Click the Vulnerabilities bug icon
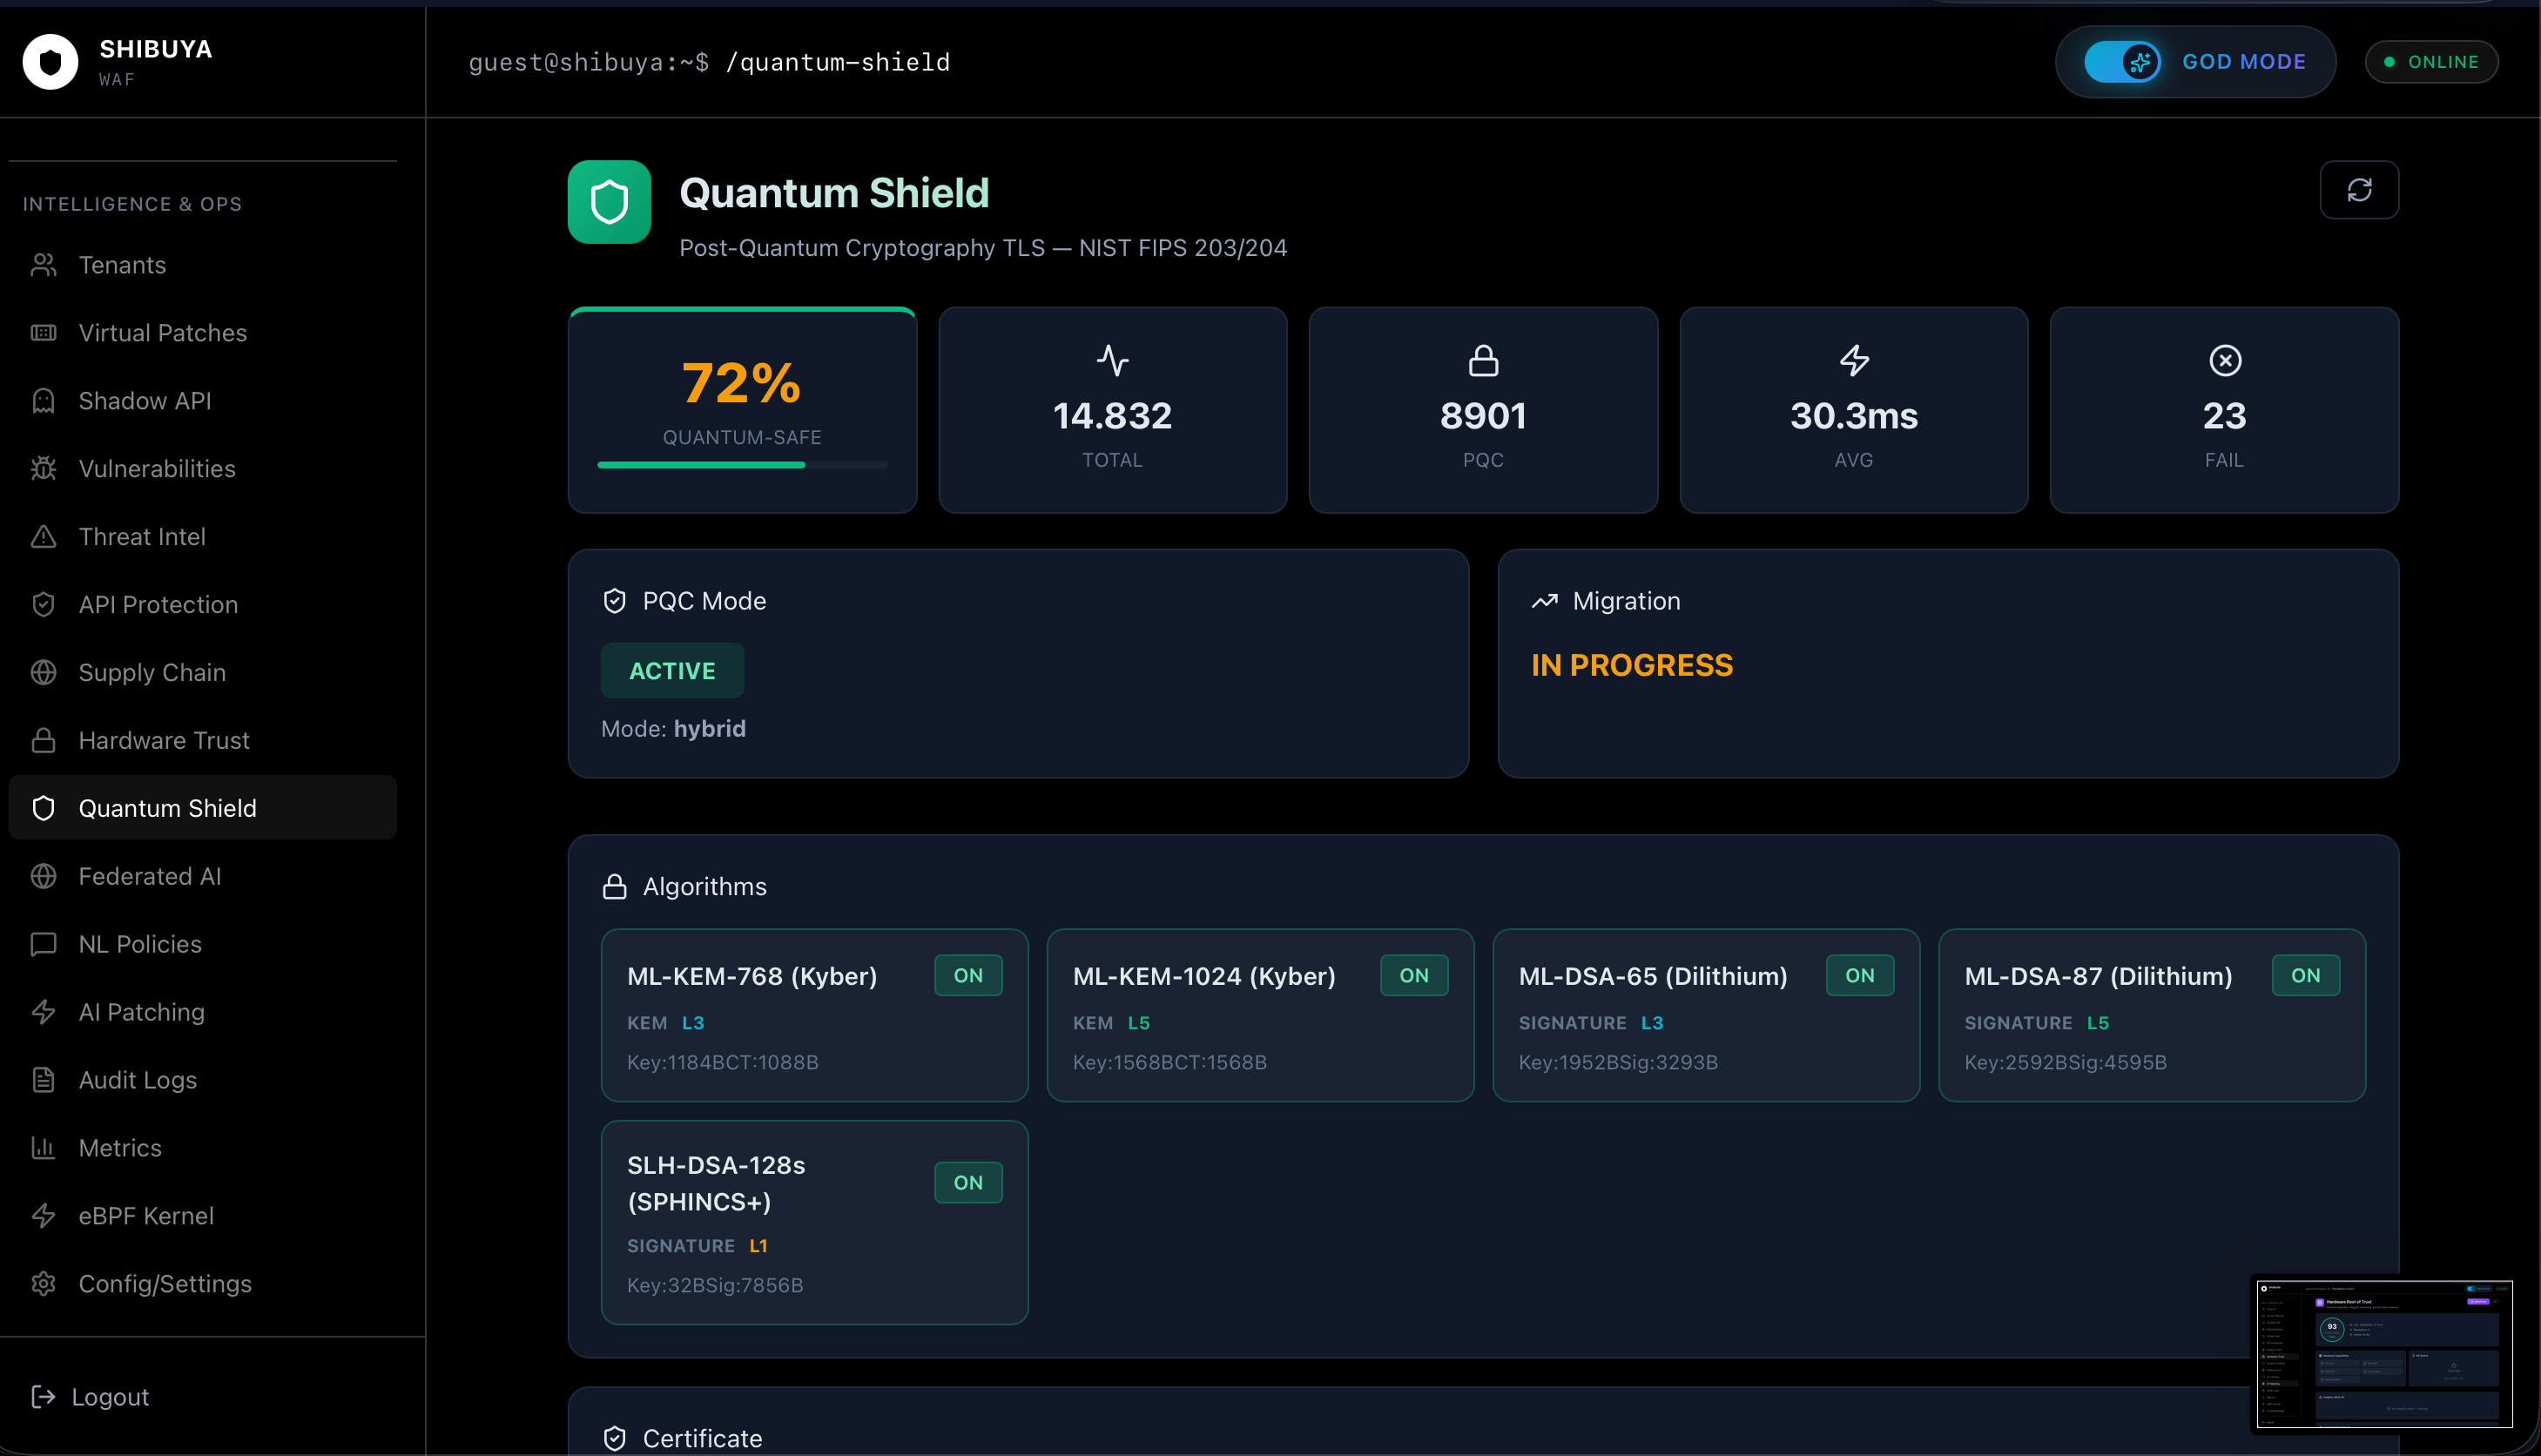Screen dimensions: 2541x1456 pos(43,469)
